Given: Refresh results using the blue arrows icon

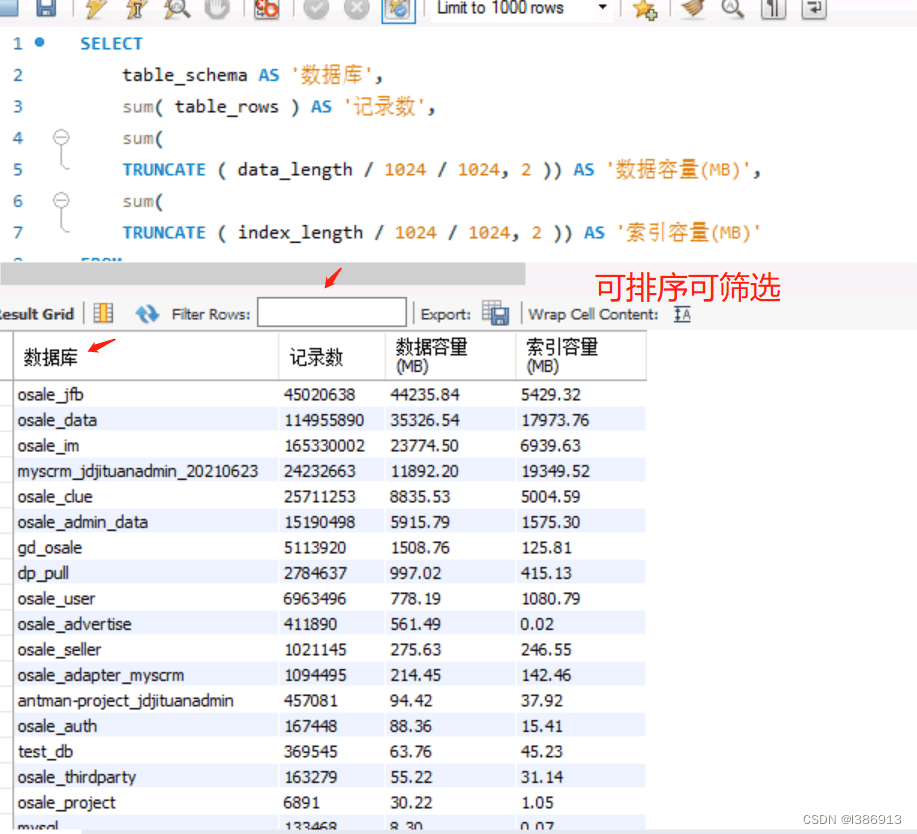Looking at the screenshot, I should click(147, 314).
